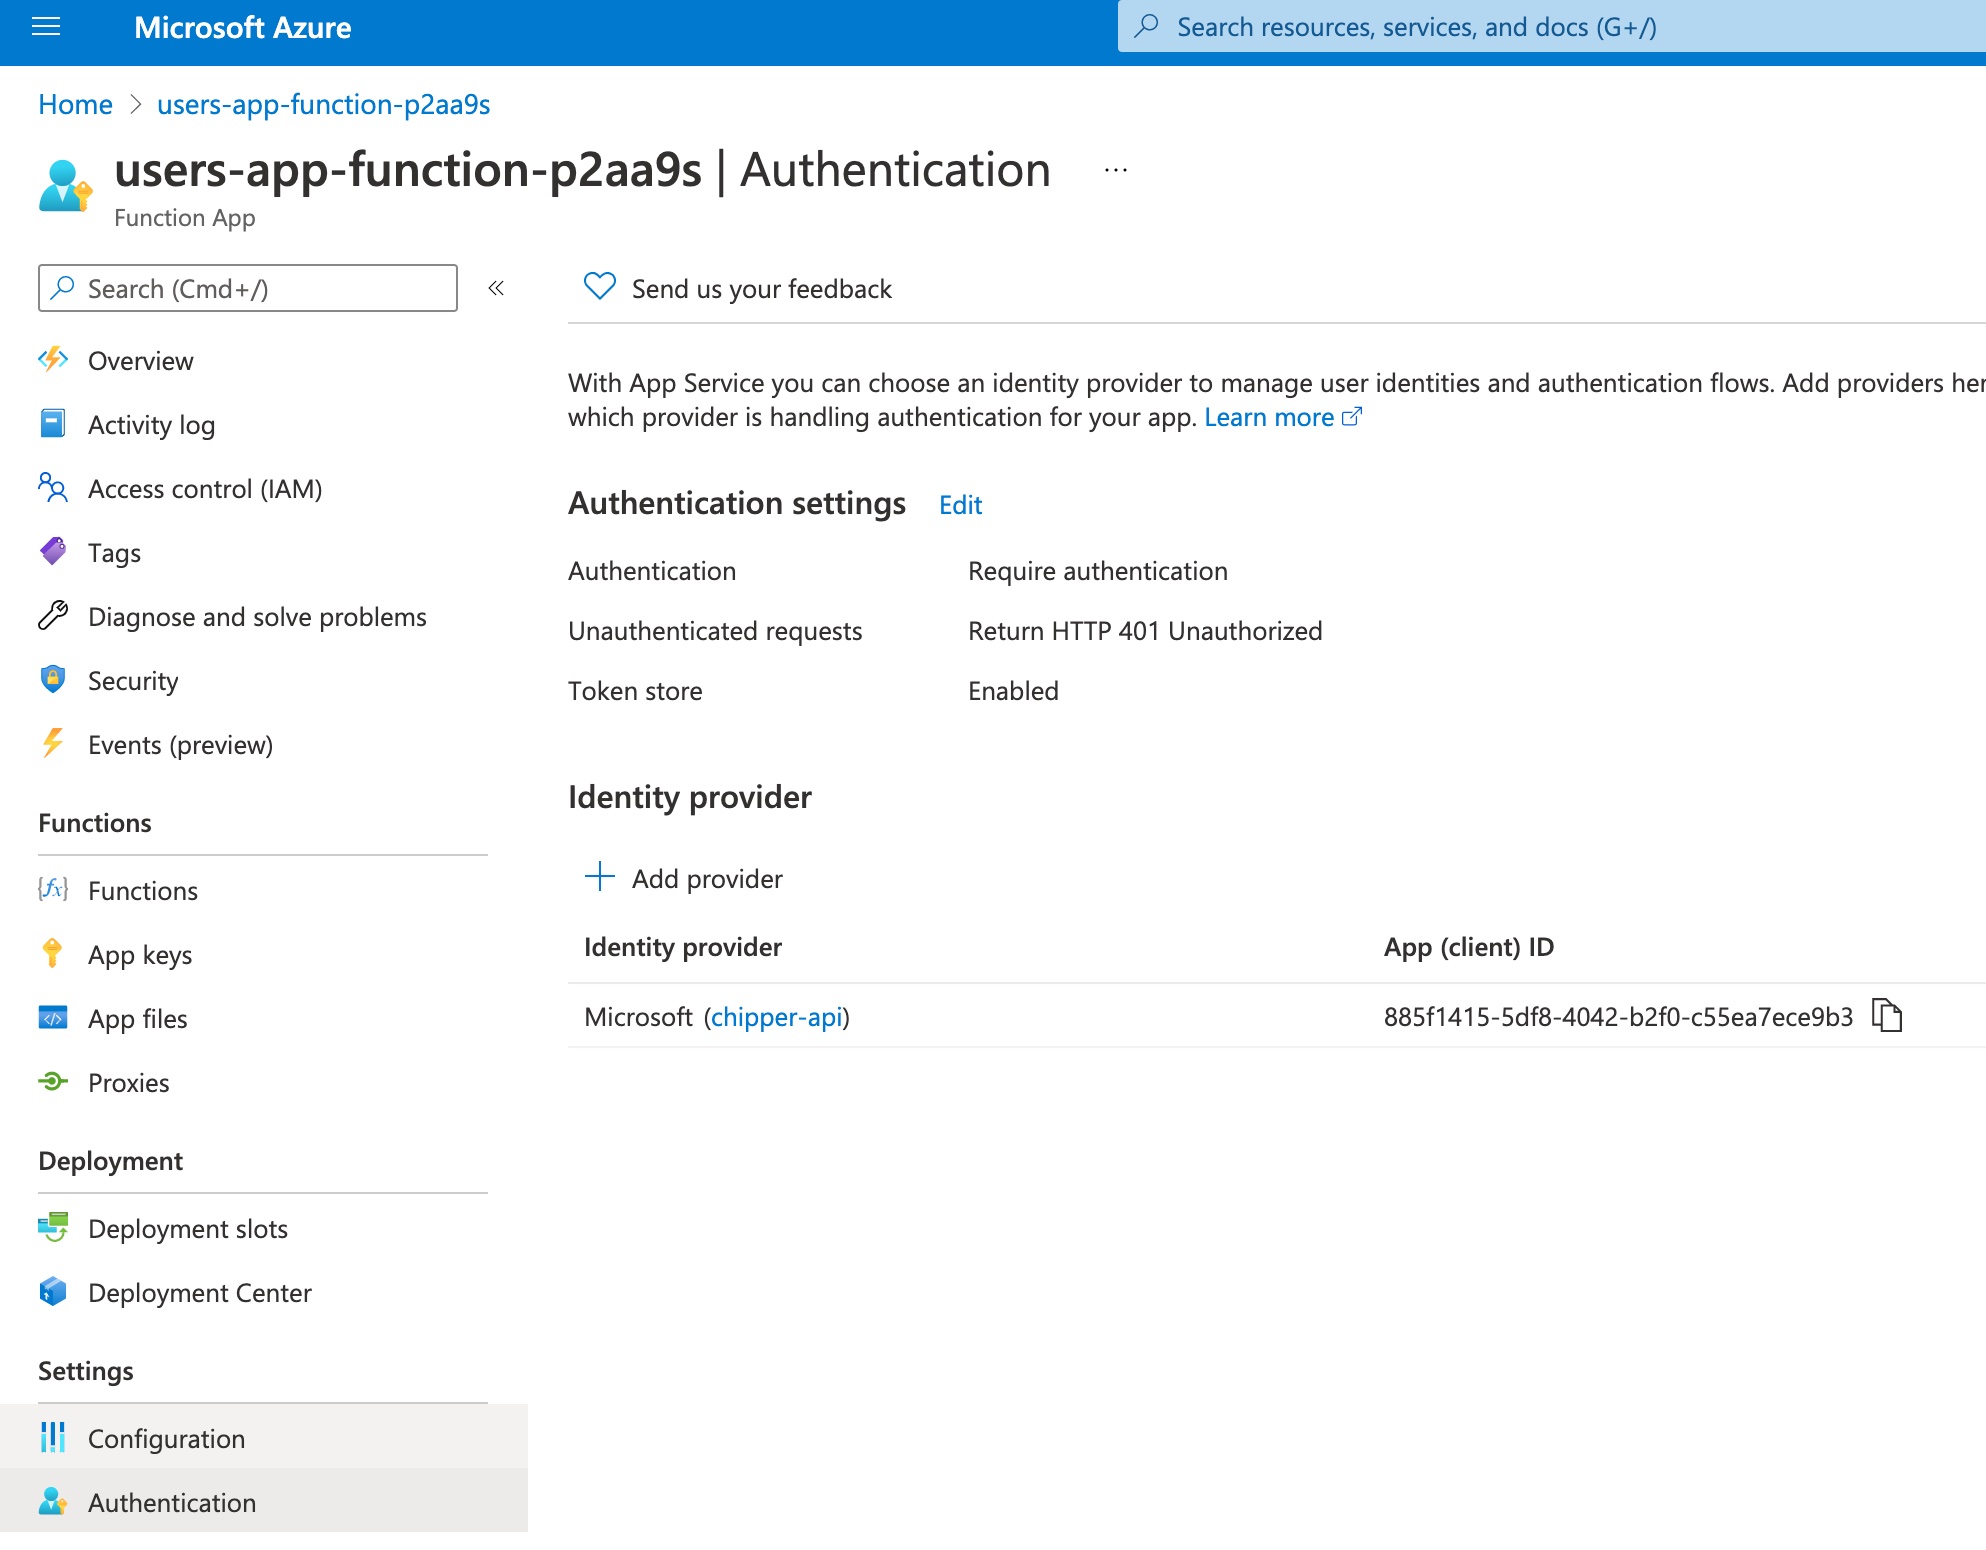
Task: Click the heart icon for feedback
Action: pyautogui.click(x=598, y=286)
